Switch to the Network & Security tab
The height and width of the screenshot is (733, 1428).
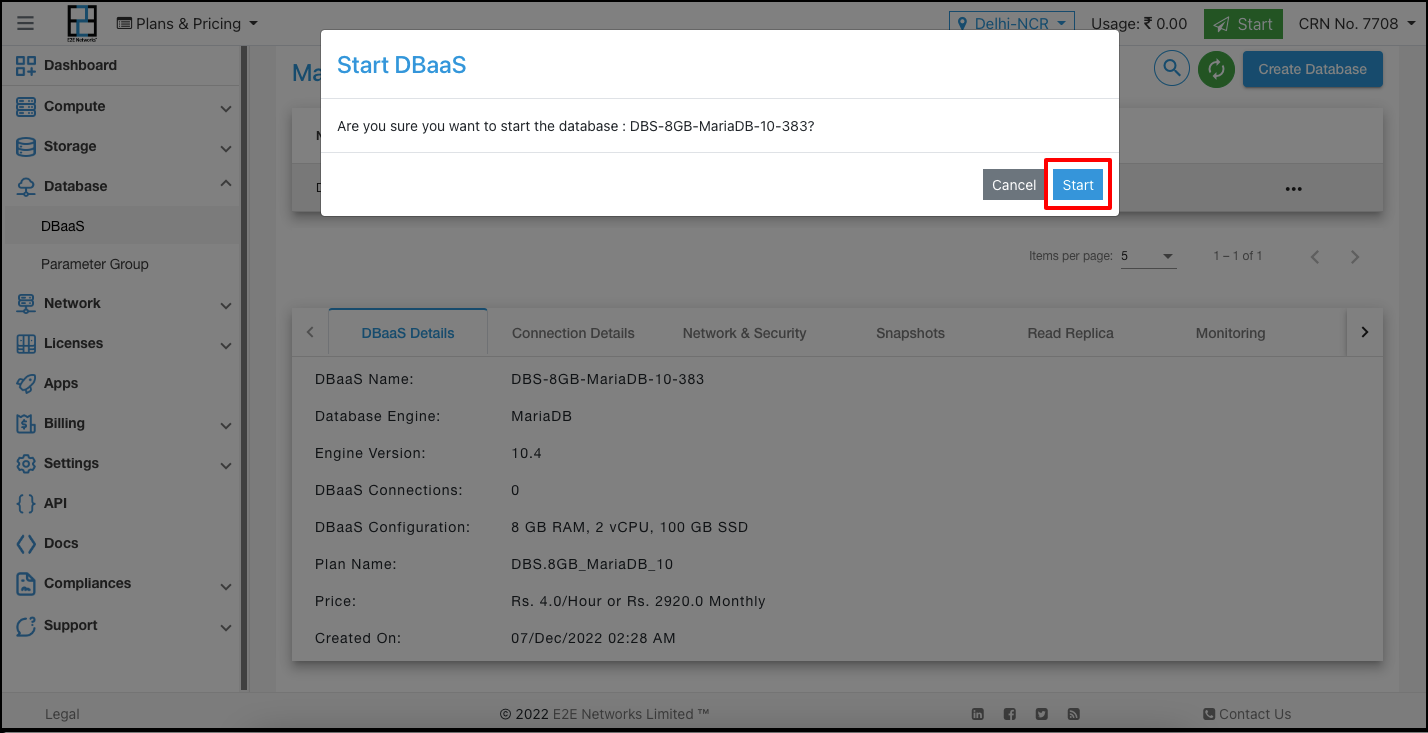[x=744, y=333]
